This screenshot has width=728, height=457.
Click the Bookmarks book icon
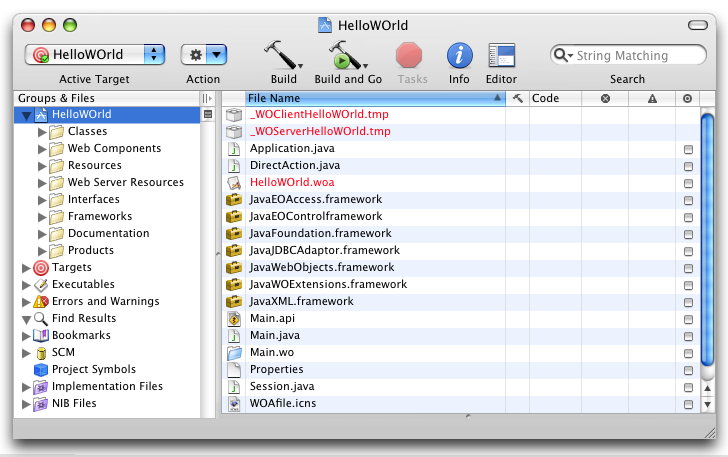[41, 335]
